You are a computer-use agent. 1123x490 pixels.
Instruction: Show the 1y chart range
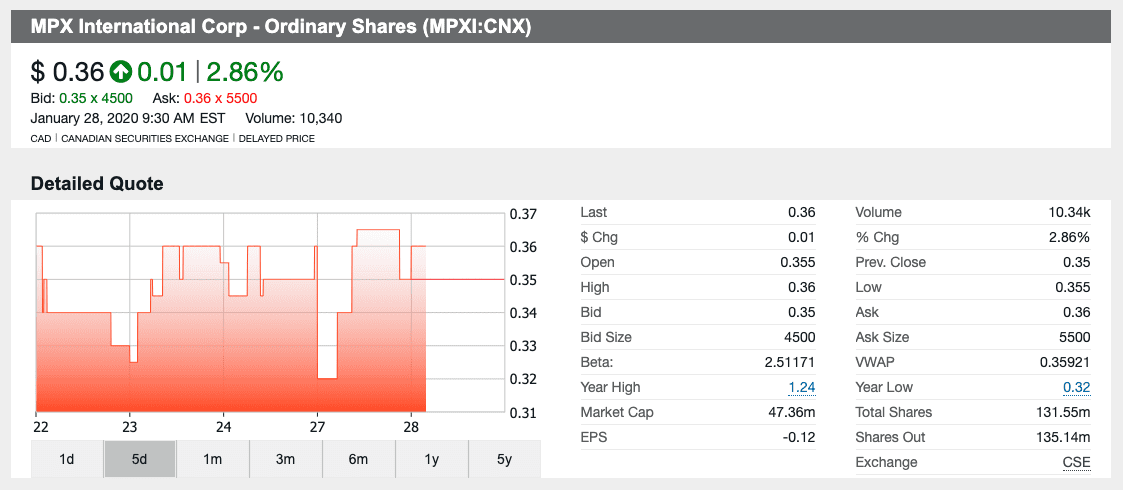point(432,459)
